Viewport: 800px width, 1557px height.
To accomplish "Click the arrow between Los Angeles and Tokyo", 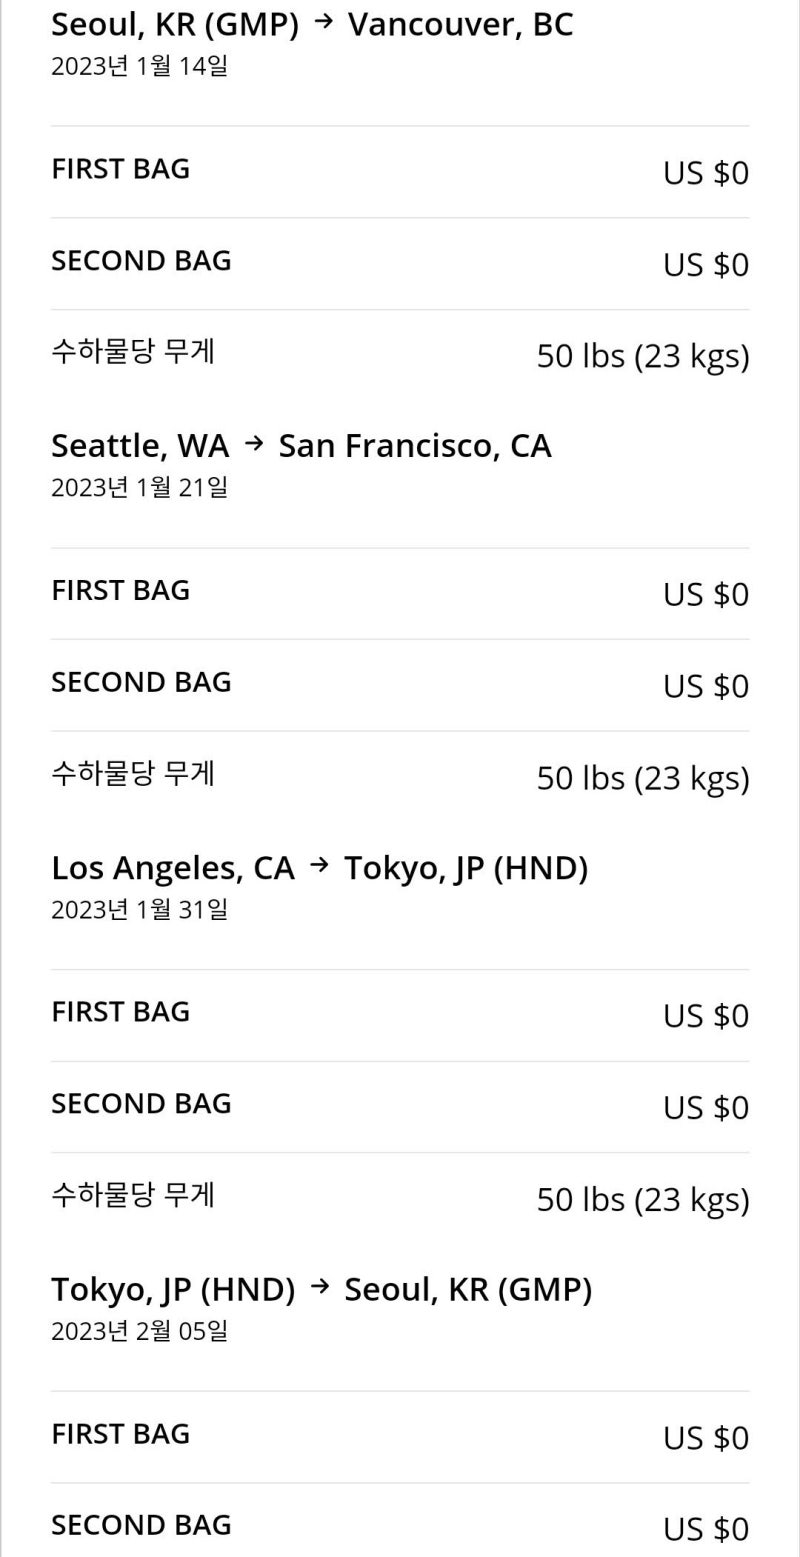I will (x=320, y=866).
